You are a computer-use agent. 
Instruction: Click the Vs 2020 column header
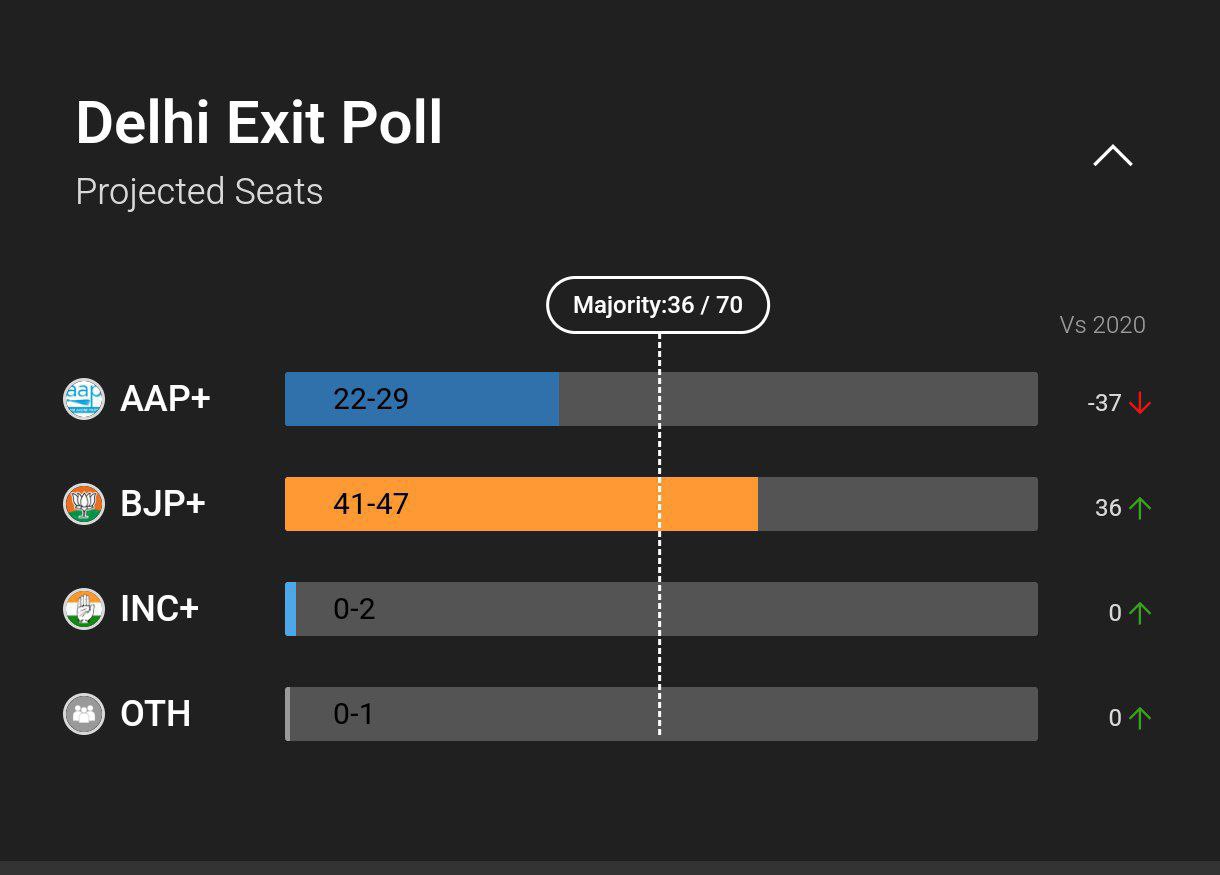1102,325
